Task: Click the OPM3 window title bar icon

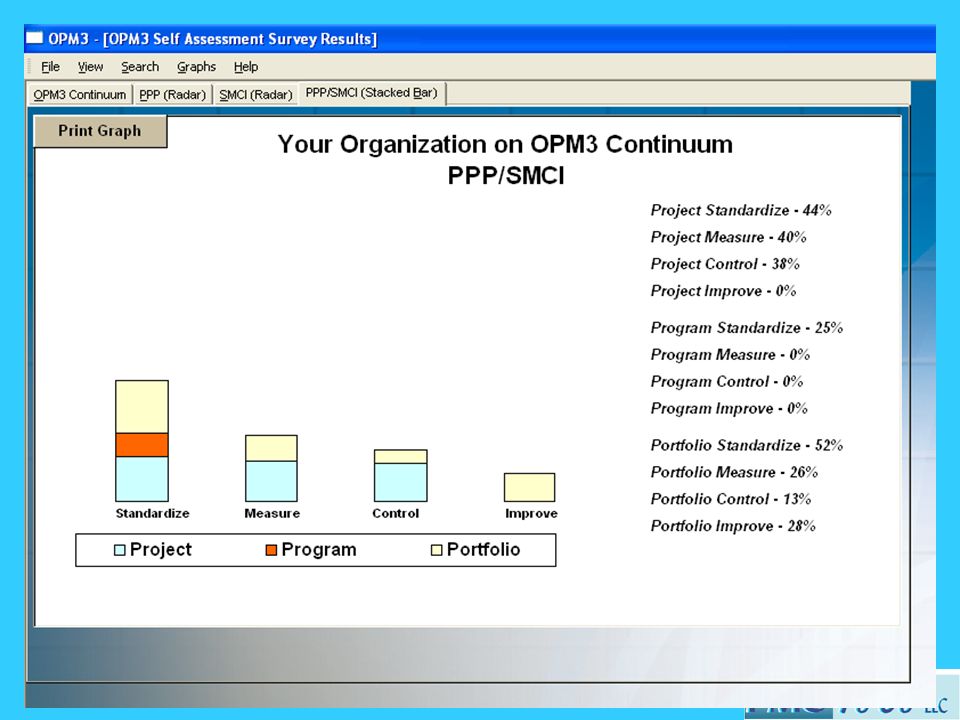Action: click(34, 38)
